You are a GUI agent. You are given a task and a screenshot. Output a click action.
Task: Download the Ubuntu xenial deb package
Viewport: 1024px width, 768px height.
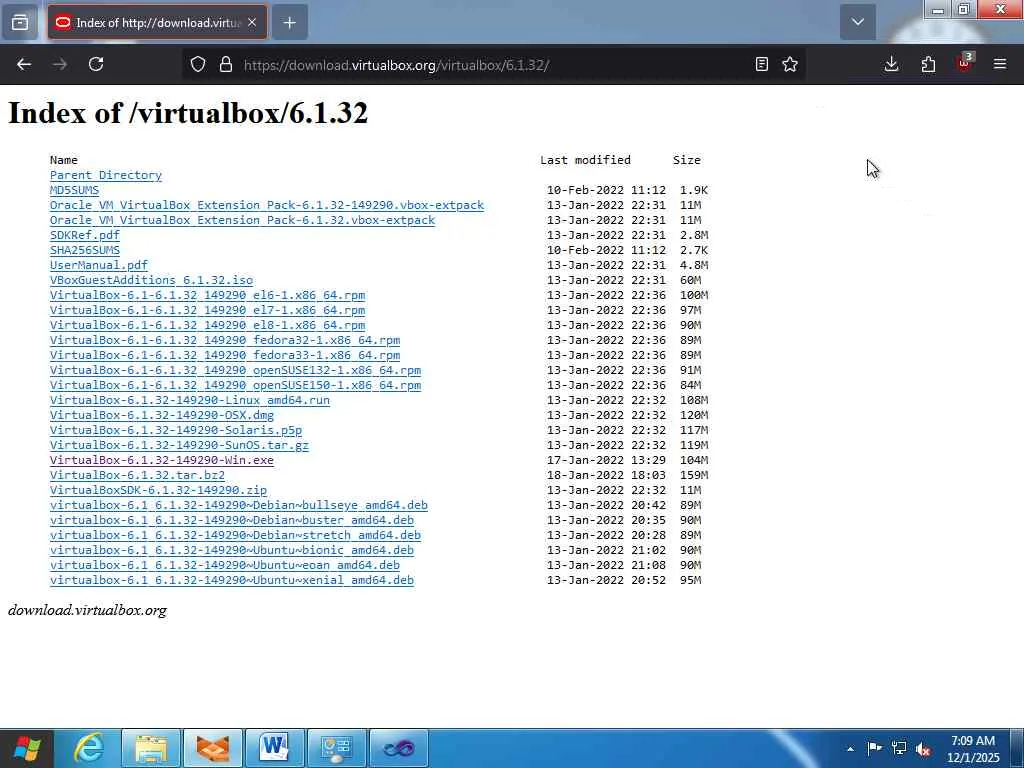[x=232, y=581]
